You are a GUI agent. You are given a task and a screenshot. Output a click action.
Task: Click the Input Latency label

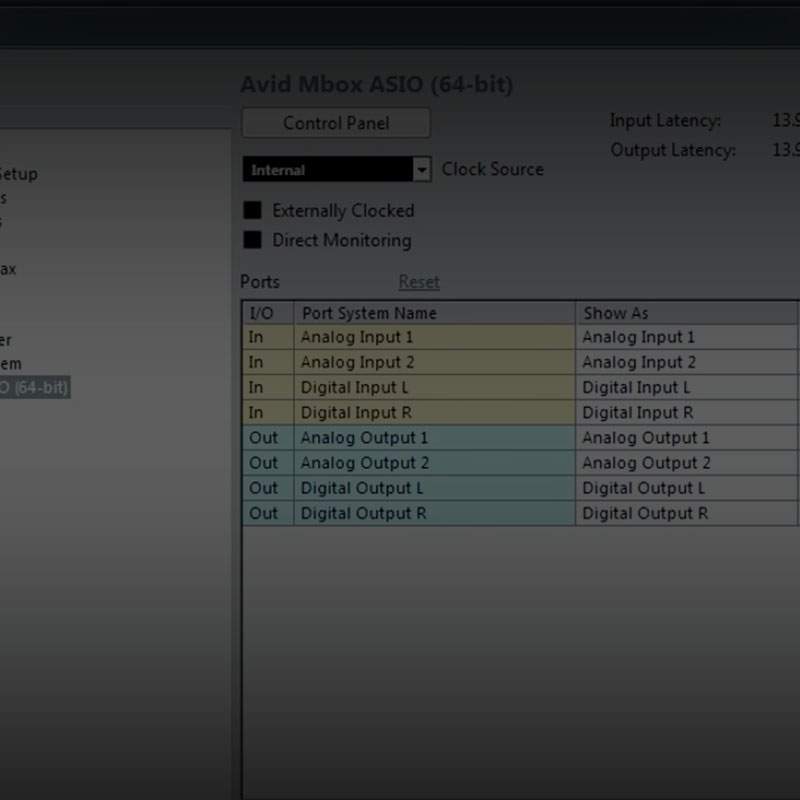(x=665, y=120)
